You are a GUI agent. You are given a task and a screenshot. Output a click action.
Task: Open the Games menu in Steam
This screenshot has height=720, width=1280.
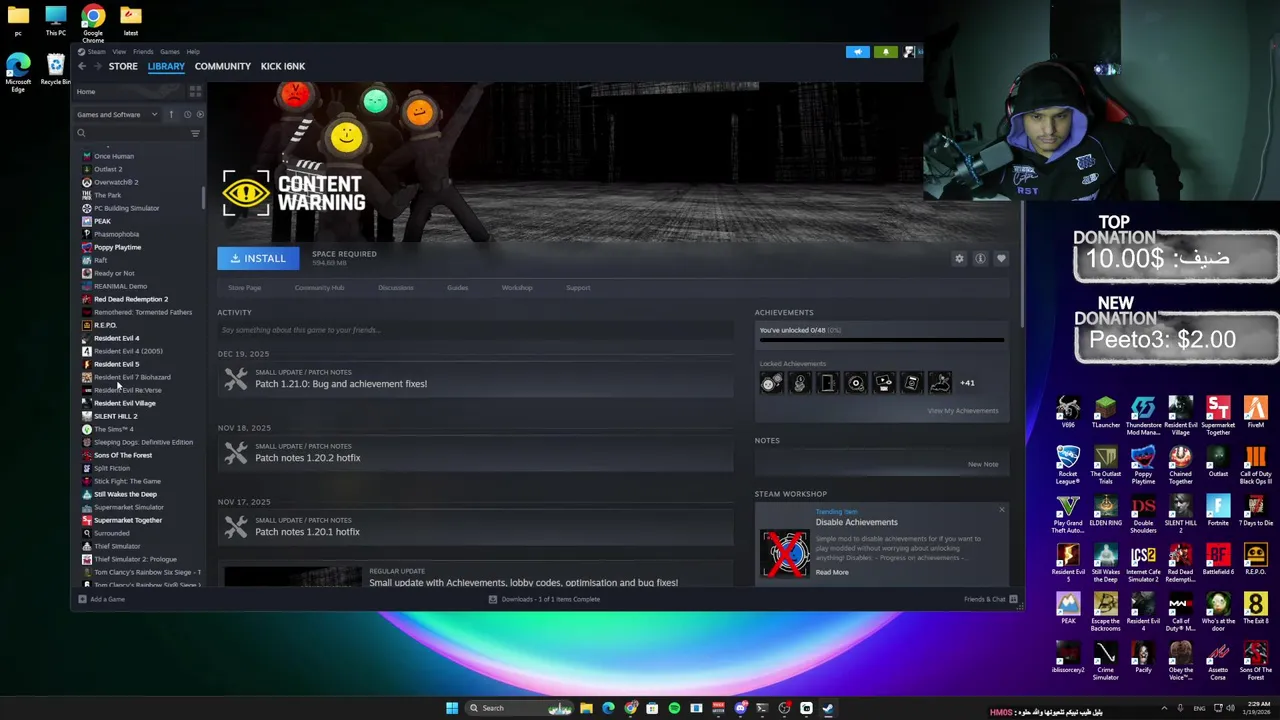pos(170,52)
